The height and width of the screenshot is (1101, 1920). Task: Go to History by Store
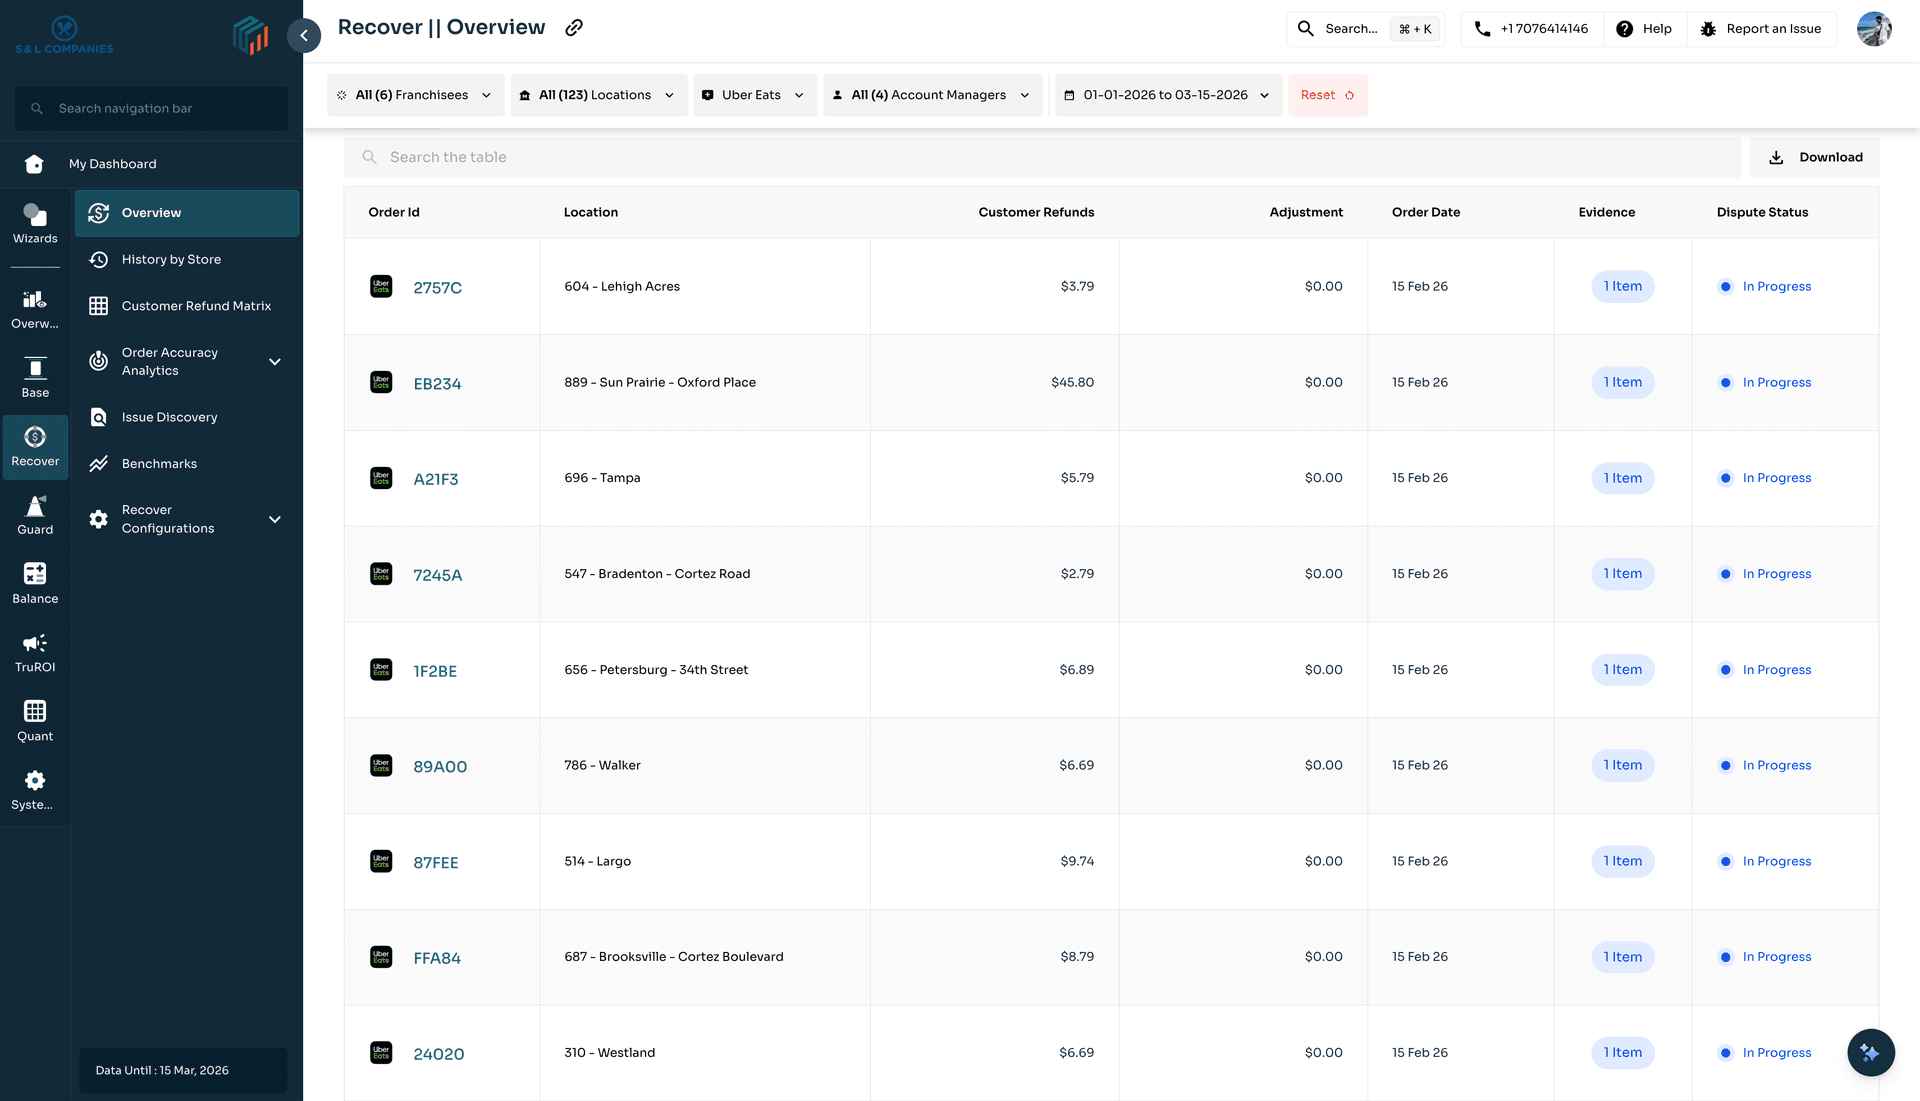(171, 260)
